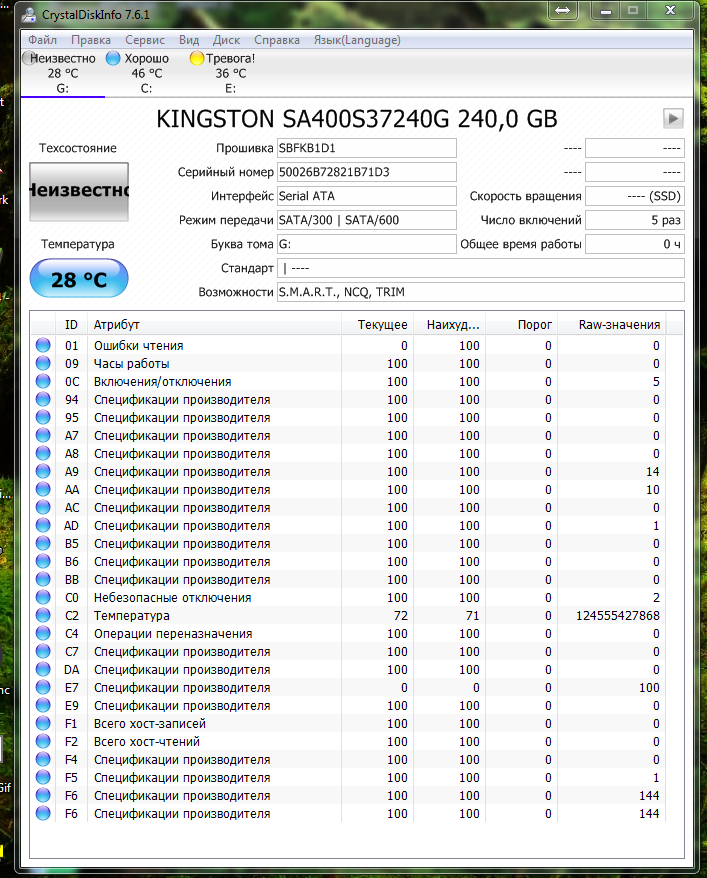Click status icon of row C4 Операции переназначения
This screenshot has width=707, height=878.
(43, 633)
